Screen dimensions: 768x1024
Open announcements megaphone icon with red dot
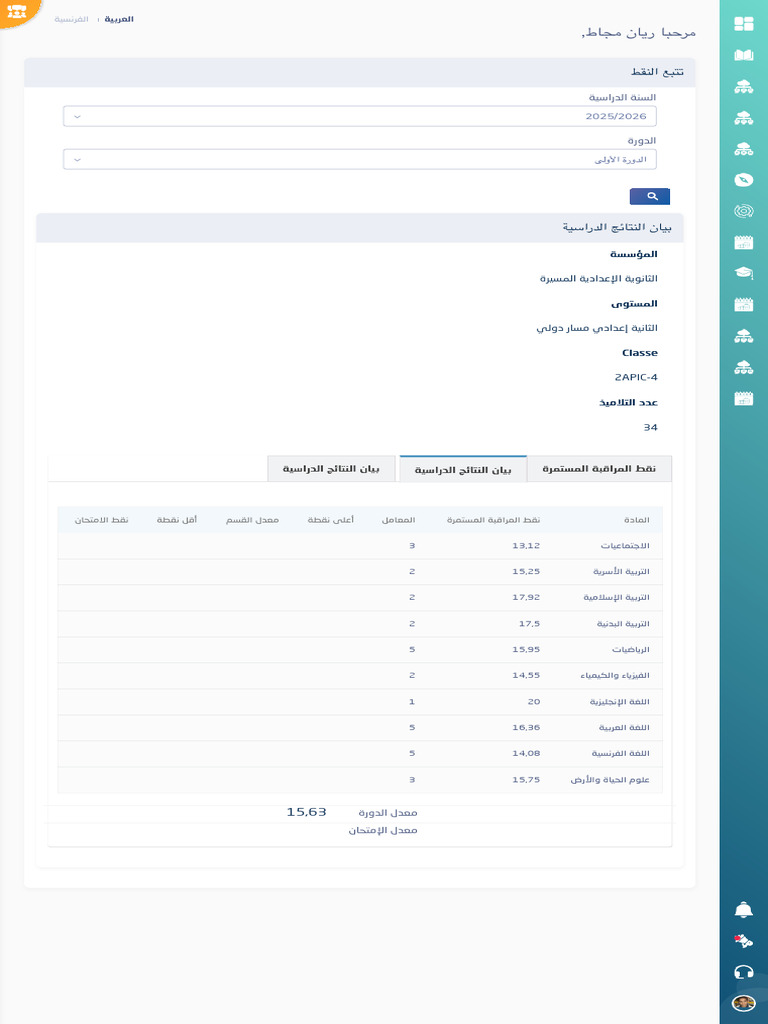pyautogui.click(x=743, y=941)
